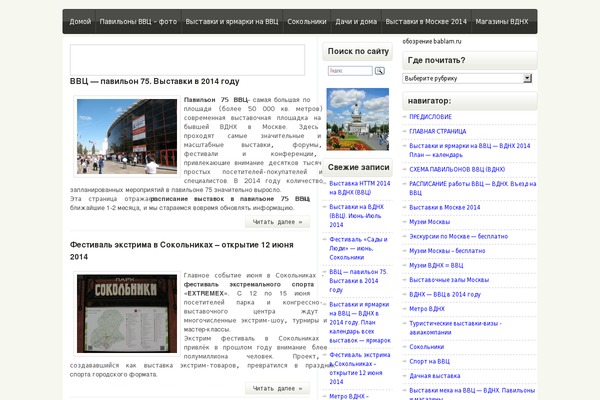Open 'Павильоны ВВЦ - фото' menu item

click(139, 21)
